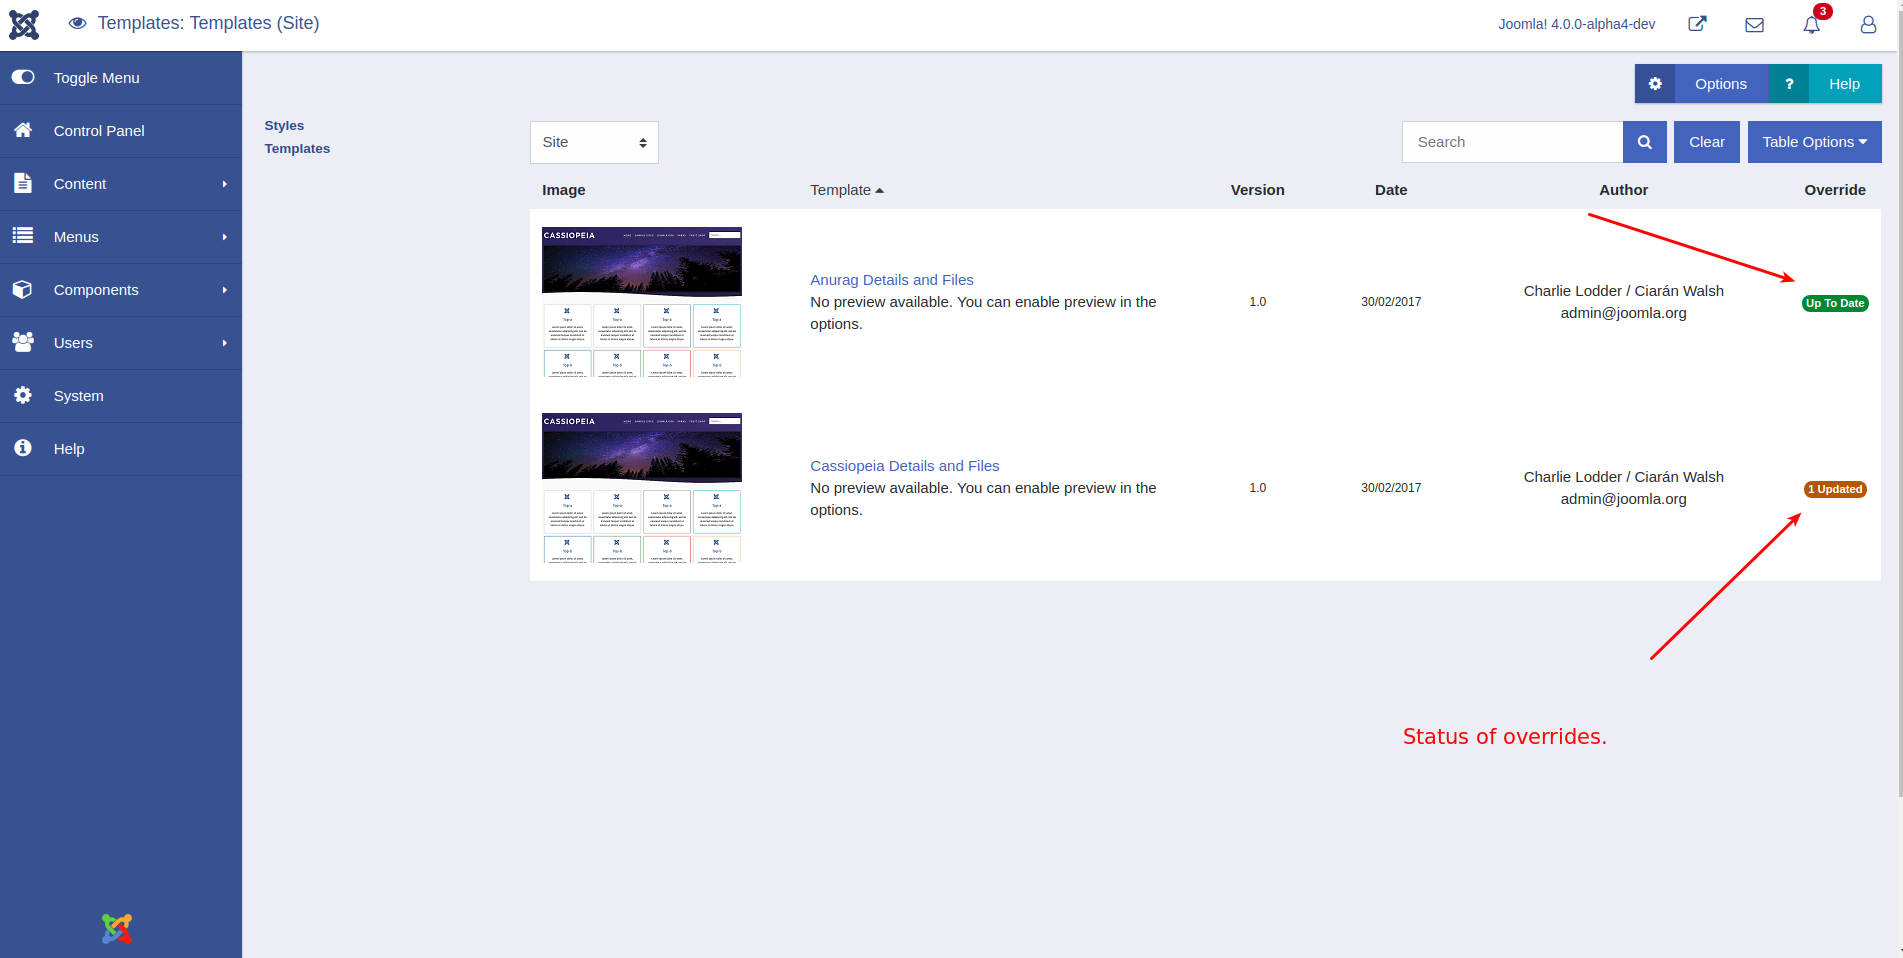The height and width of the screenshot is (958, 1903).
Task: Click the 1 Updated override badge
Action: [1835, 489]
